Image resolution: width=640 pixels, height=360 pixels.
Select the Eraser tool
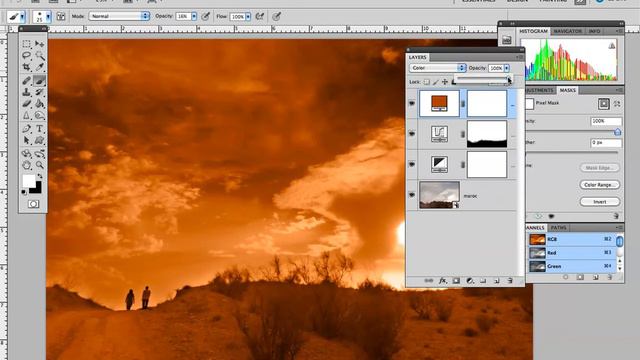click(x=27, y=104)
